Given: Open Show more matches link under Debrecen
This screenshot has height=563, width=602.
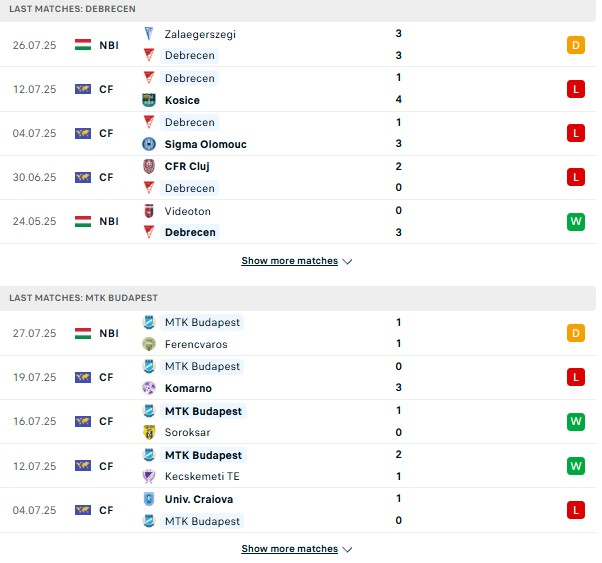Looking at the screenshot, I should pos(289,261).
